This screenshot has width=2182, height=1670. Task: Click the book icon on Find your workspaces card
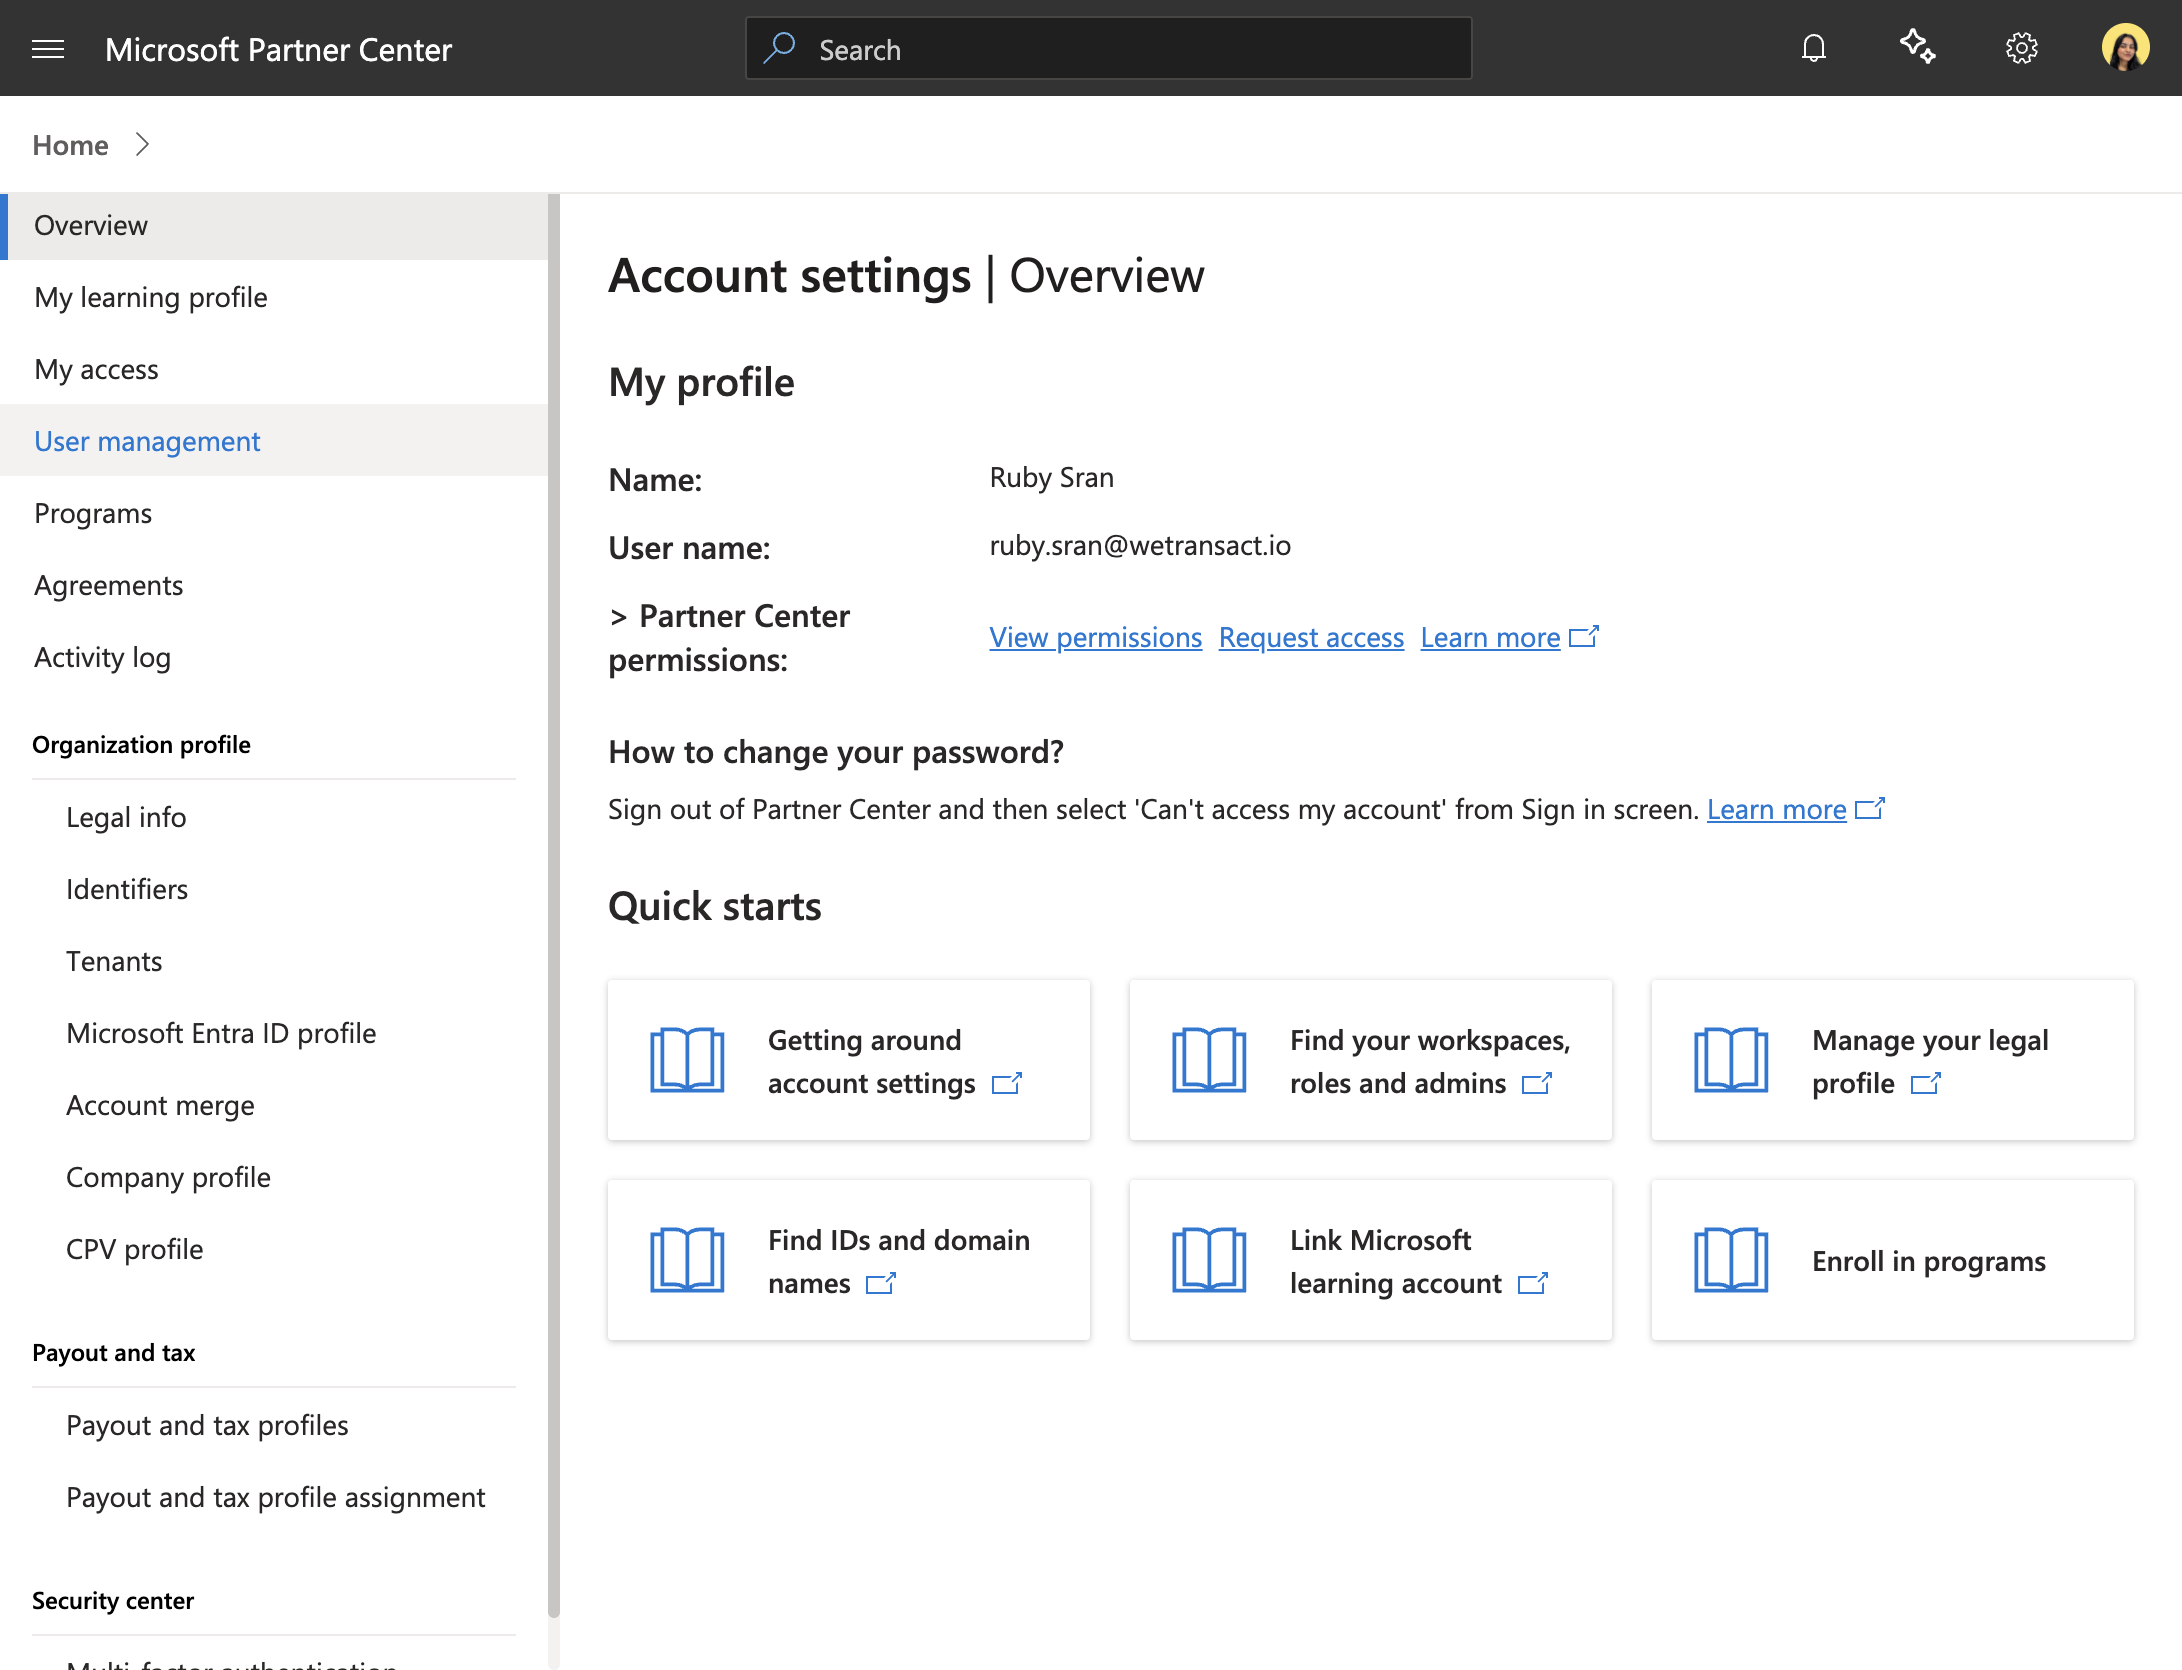pos(1209,1060)
